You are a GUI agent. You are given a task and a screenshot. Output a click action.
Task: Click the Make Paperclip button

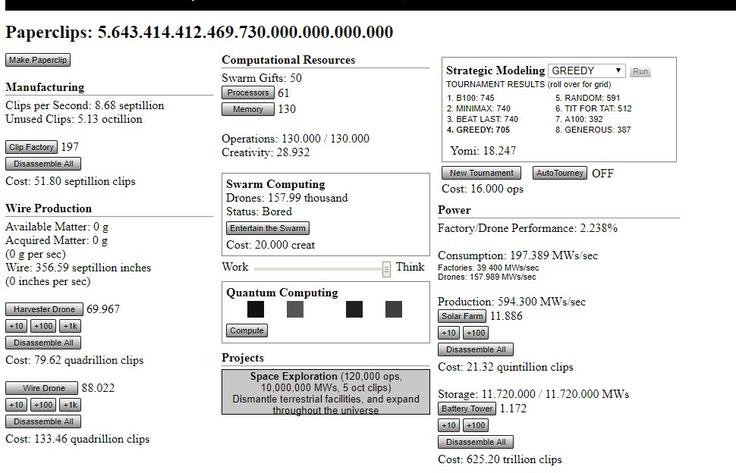tap(38, 60)
